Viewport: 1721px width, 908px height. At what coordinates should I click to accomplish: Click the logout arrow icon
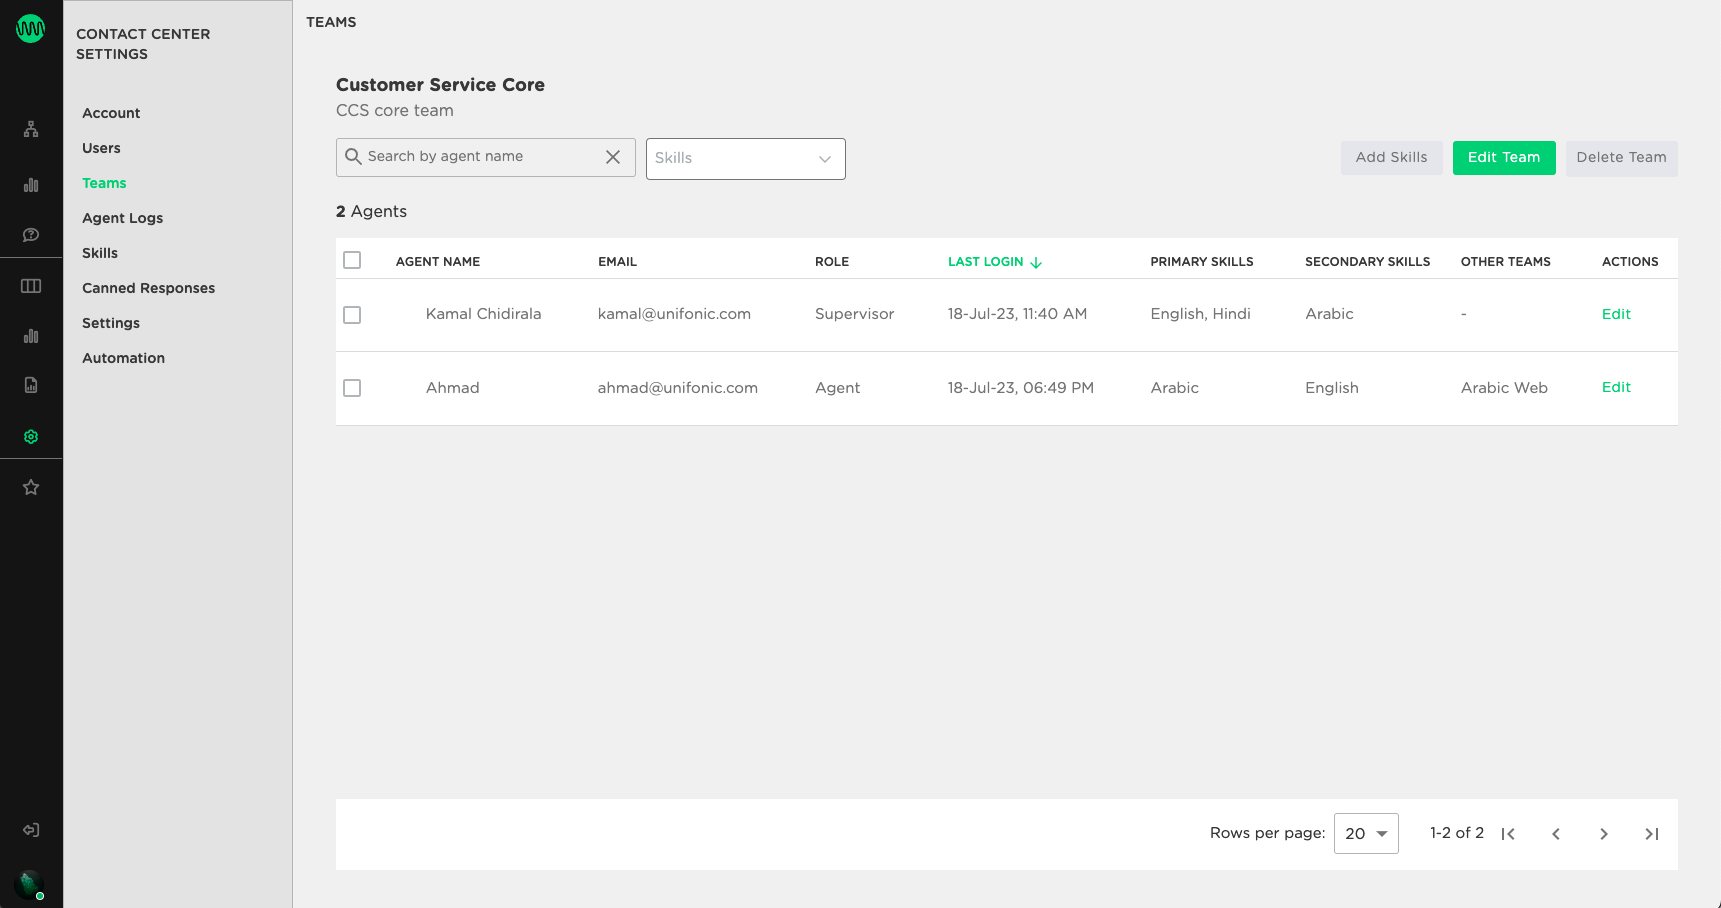[31, 830]
